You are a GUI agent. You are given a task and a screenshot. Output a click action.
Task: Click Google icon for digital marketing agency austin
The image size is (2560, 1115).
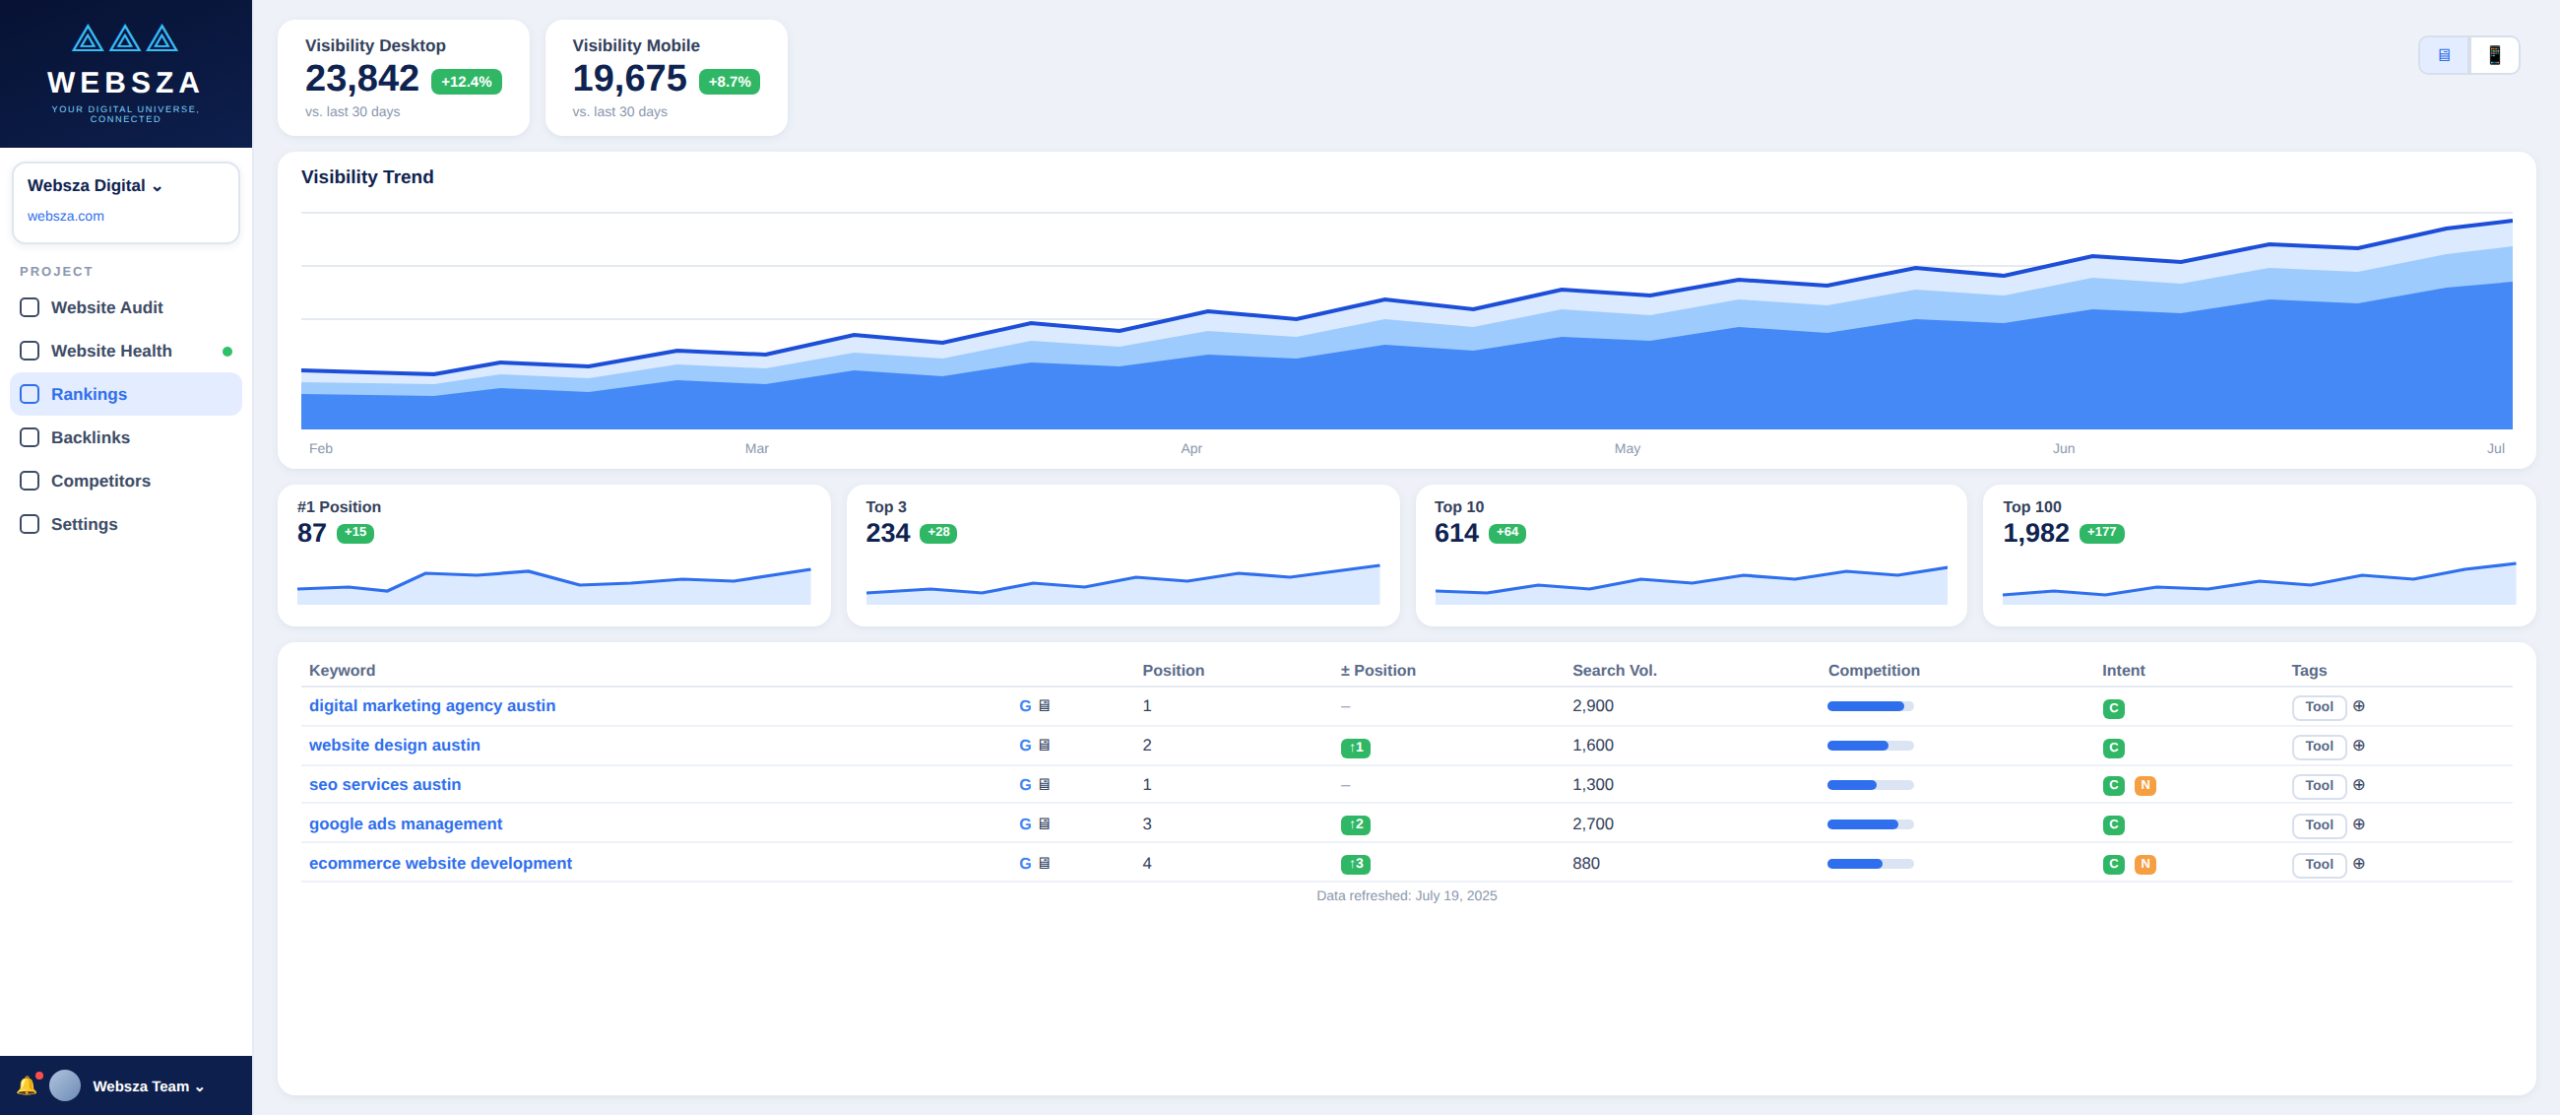pyautogui.click(x=1025, y=706)
